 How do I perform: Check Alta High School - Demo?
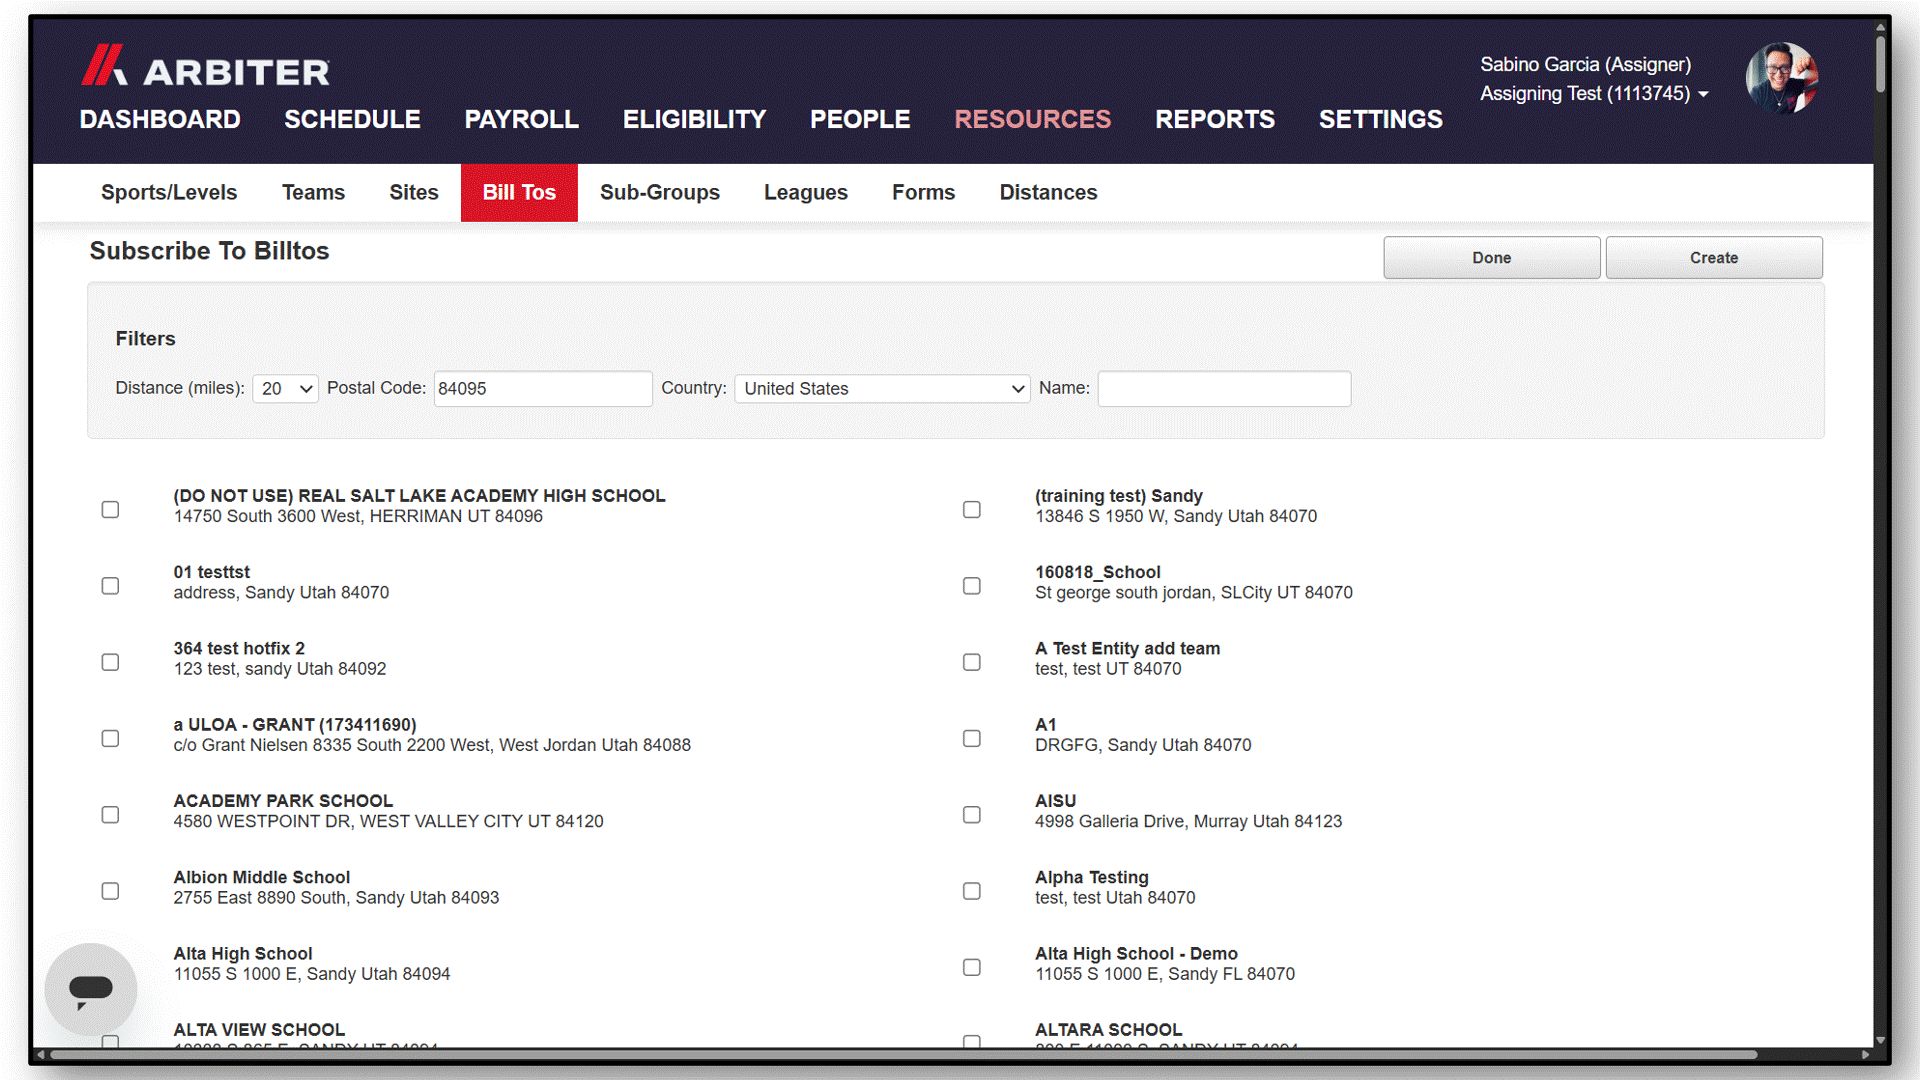point(971,967)
